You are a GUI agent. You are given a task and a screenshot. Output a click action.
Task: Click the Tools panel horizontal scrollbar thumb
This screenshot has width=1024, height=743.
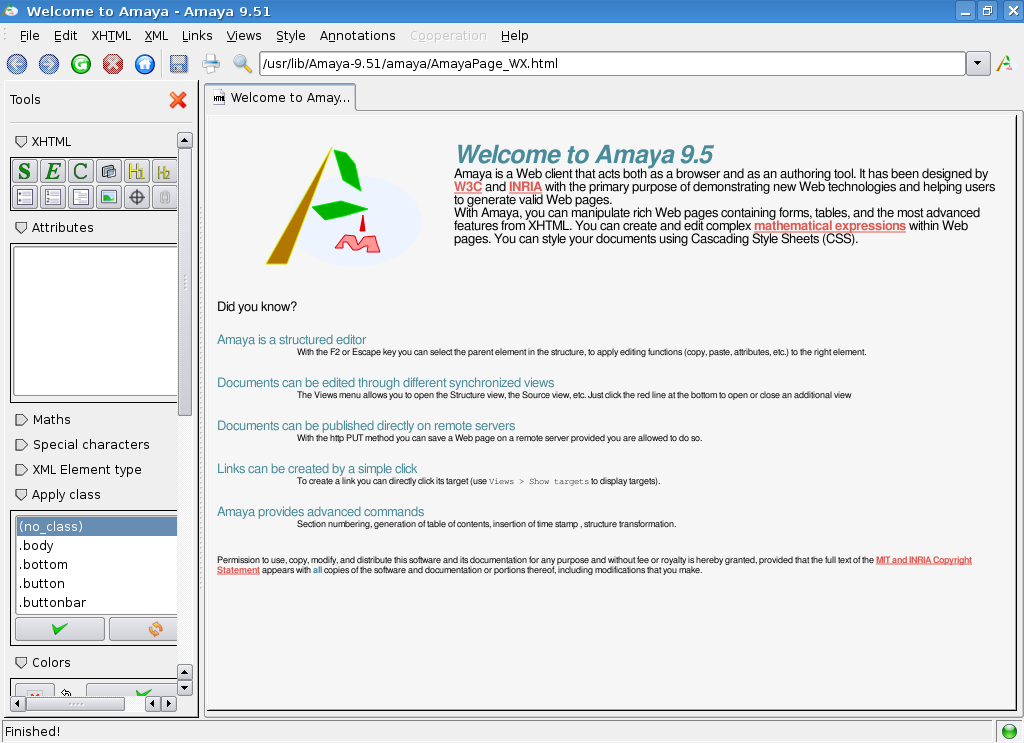[x=76, y=704]
